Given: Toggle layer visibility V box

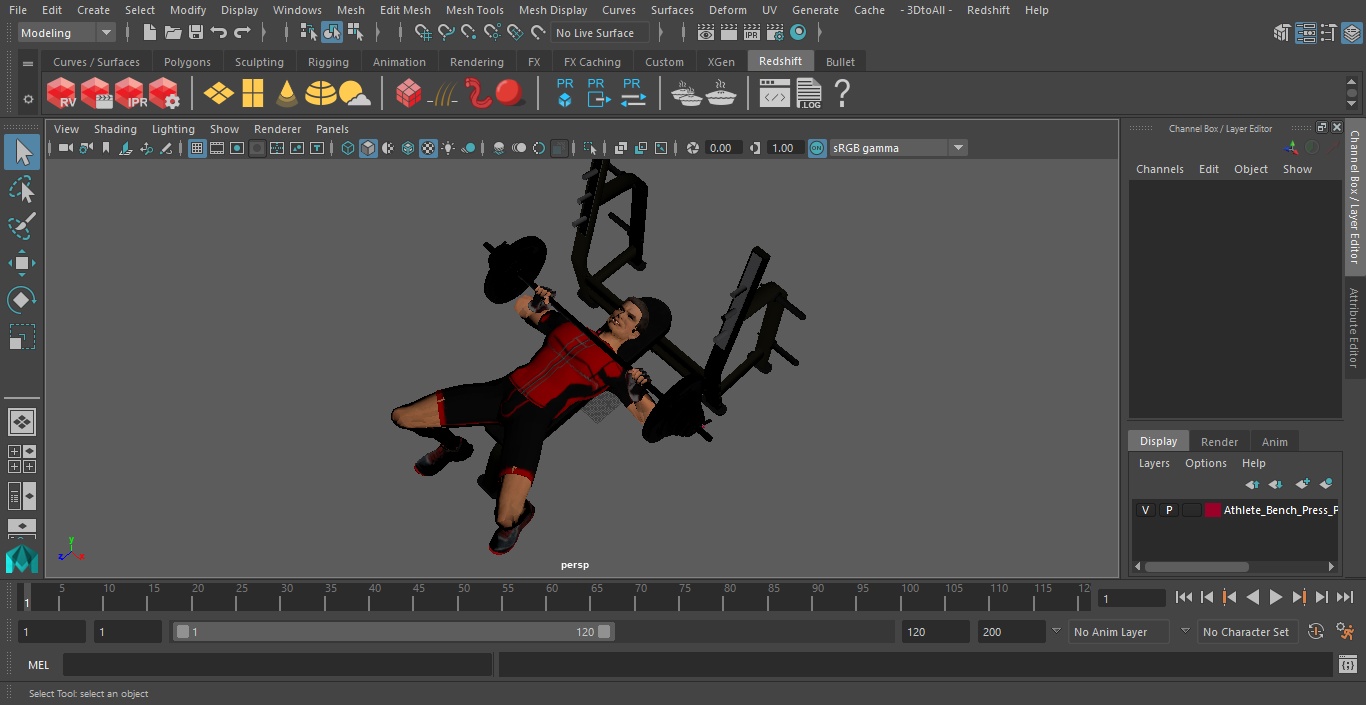Looking at the screenshot, I should pyautogui.click(x=1145, y=510).
